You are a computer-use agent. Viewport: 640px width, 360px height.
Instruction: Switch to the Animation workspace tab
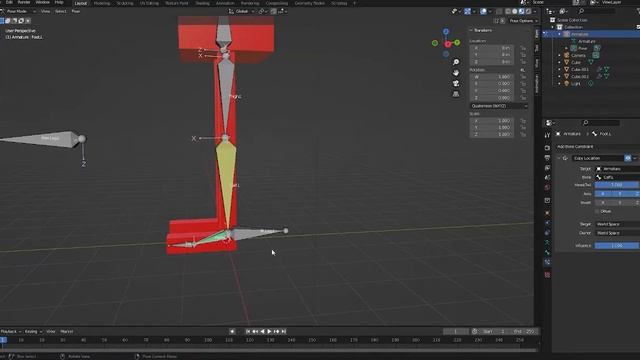click(x=225, y=3)
